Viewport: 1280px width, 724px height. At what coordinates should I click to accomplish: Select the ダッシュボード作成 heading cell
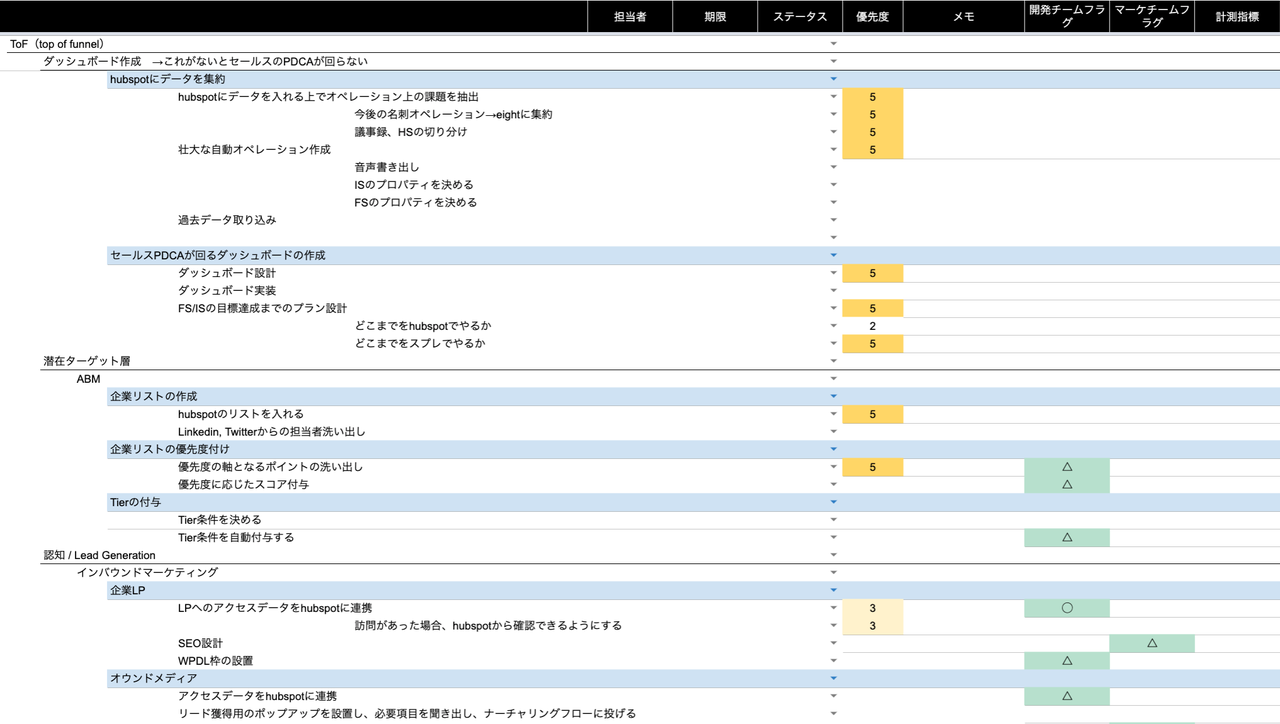click(205, 62)
